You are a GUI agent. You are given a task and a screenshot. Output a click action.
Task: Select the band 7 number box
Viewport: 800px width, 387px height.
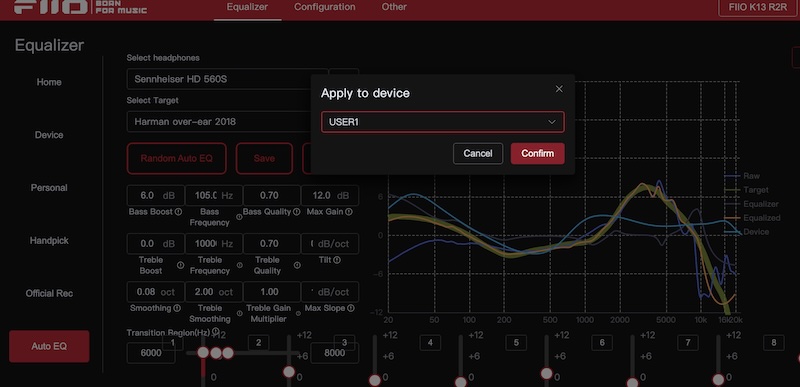688,343
